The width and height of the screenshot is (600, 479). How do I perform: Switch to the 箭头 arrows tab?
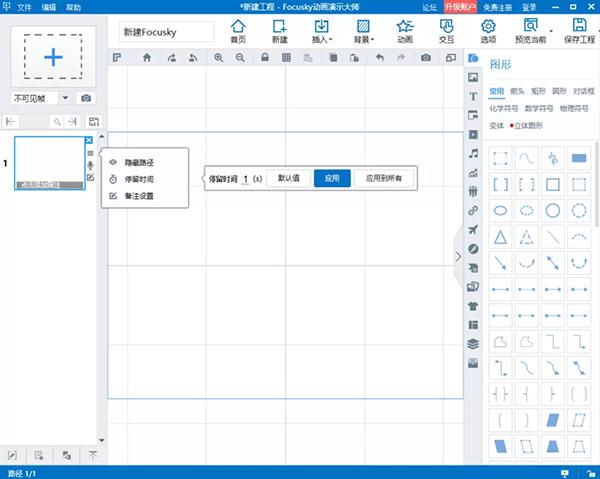coord(517,91)
